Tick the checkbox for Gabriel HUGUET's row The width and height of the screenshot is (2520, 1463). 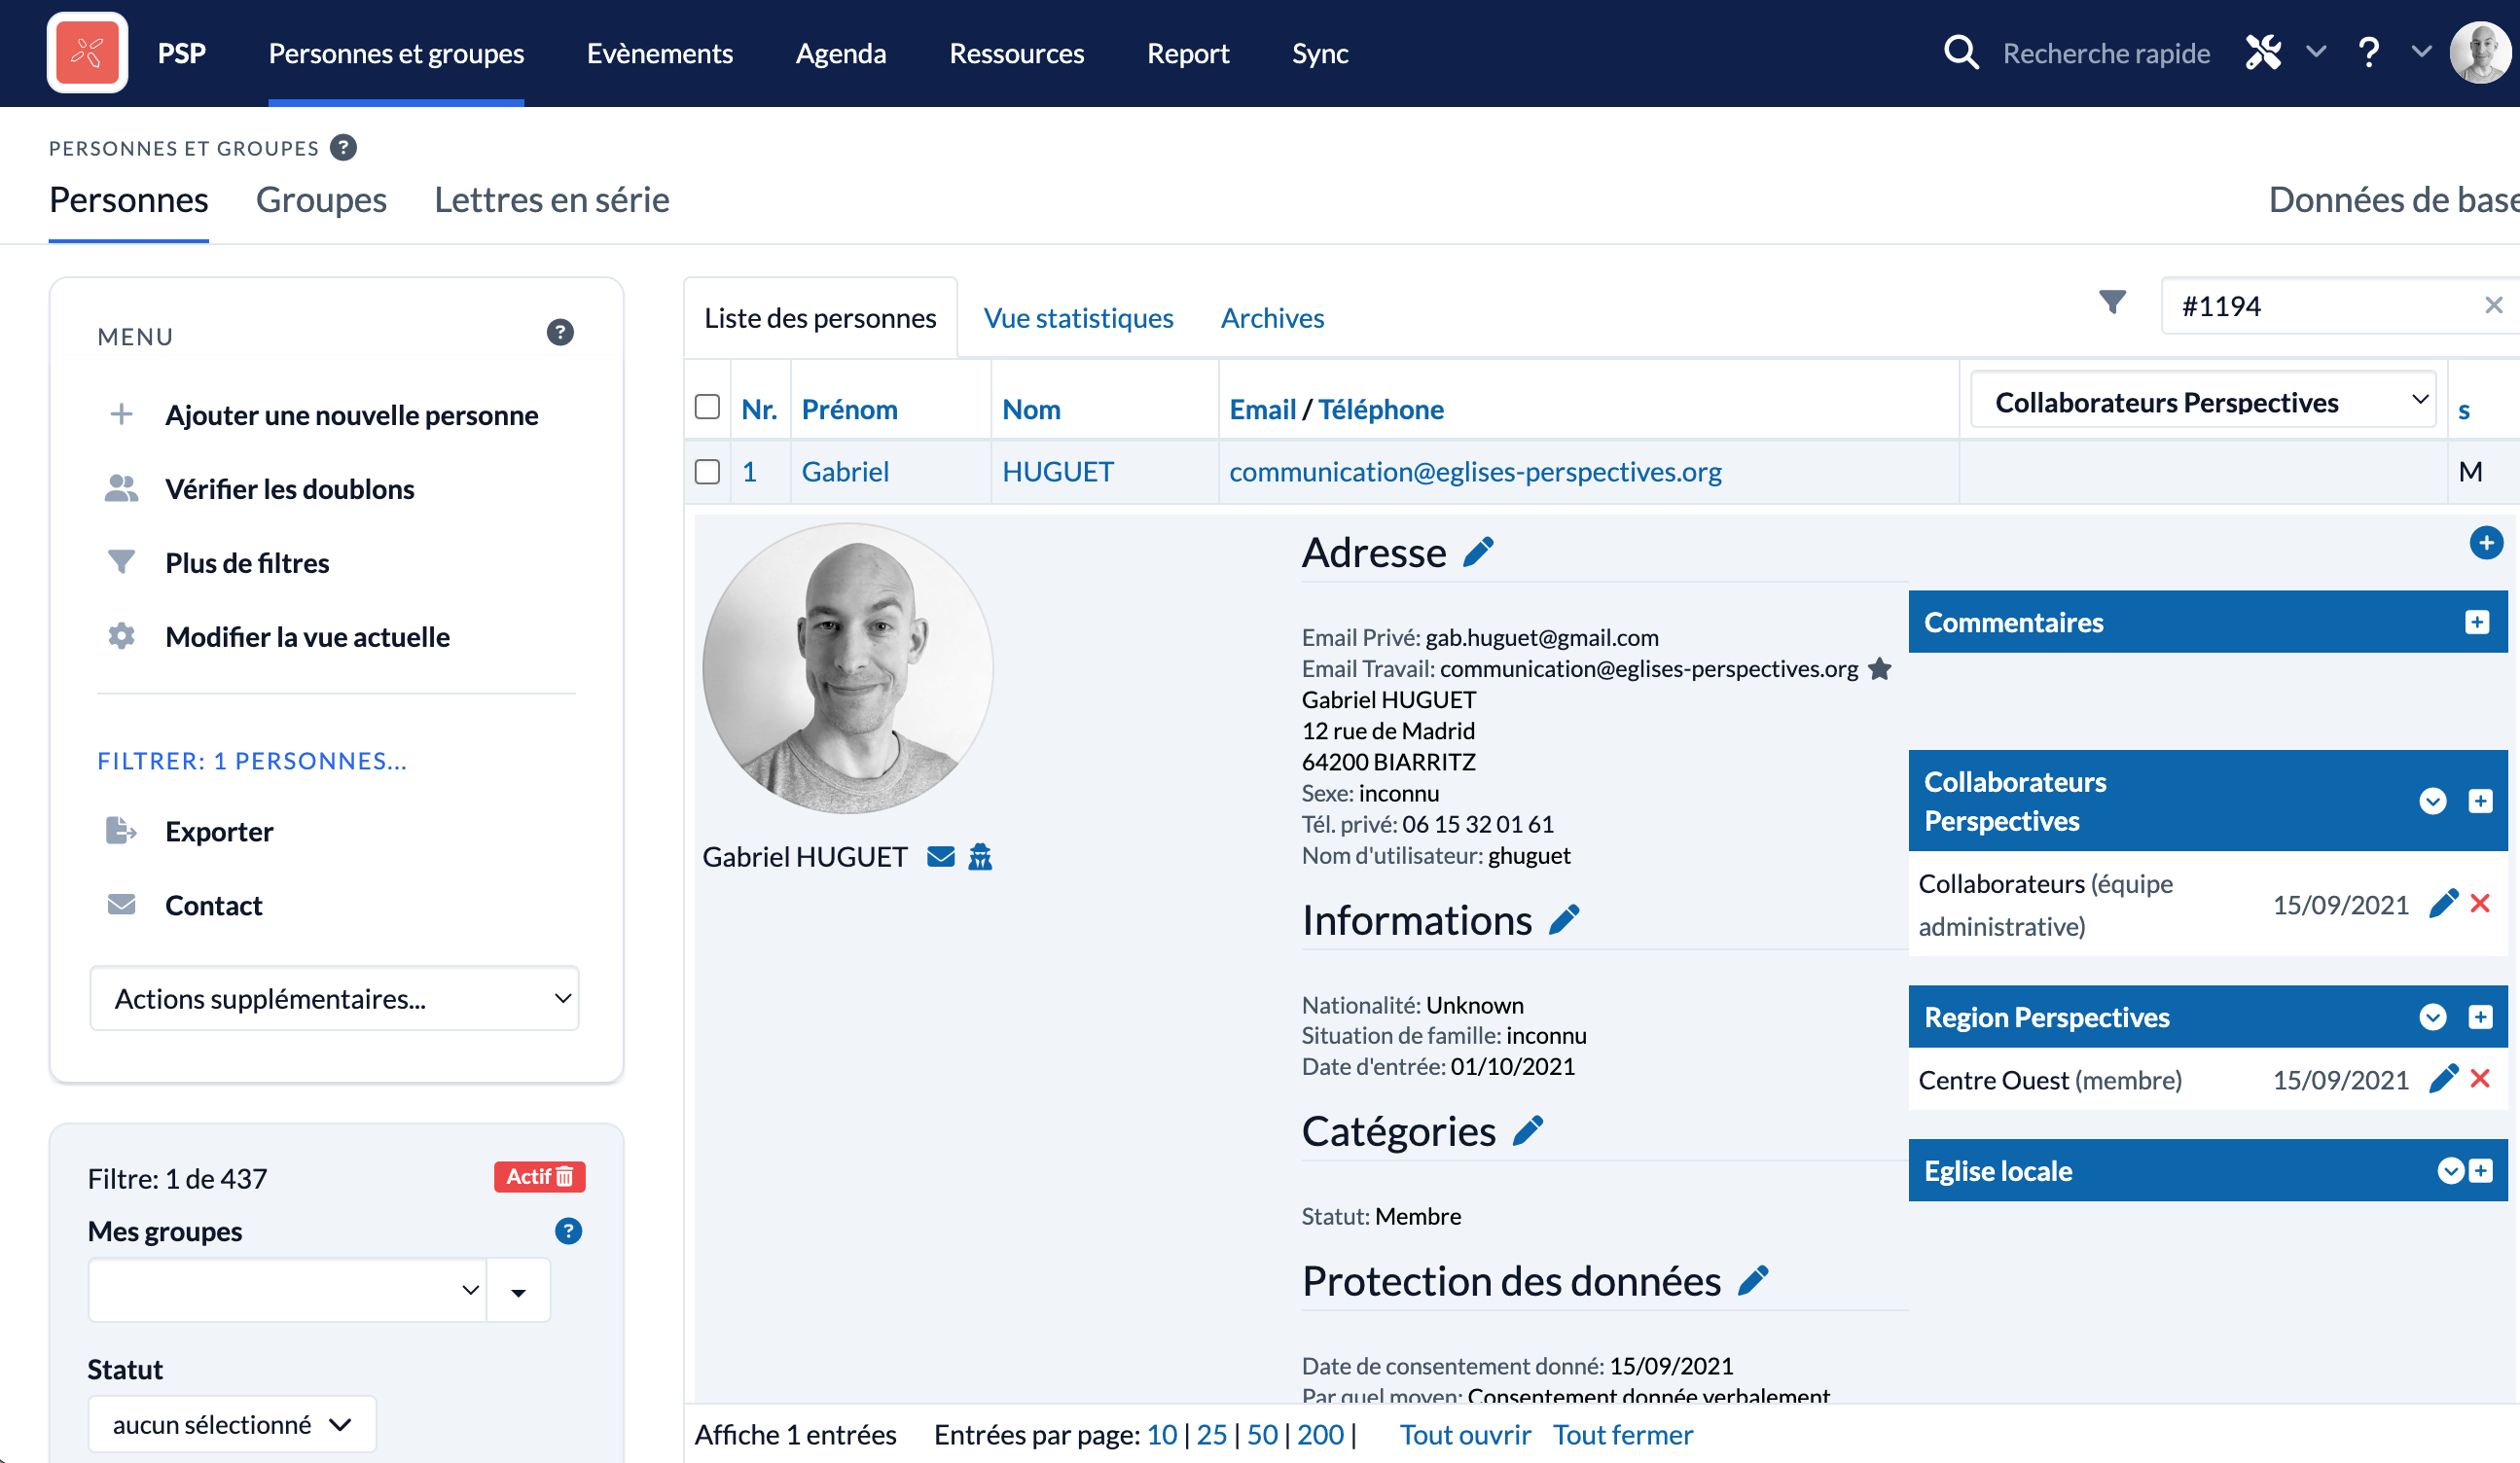(x=707, y=471)
